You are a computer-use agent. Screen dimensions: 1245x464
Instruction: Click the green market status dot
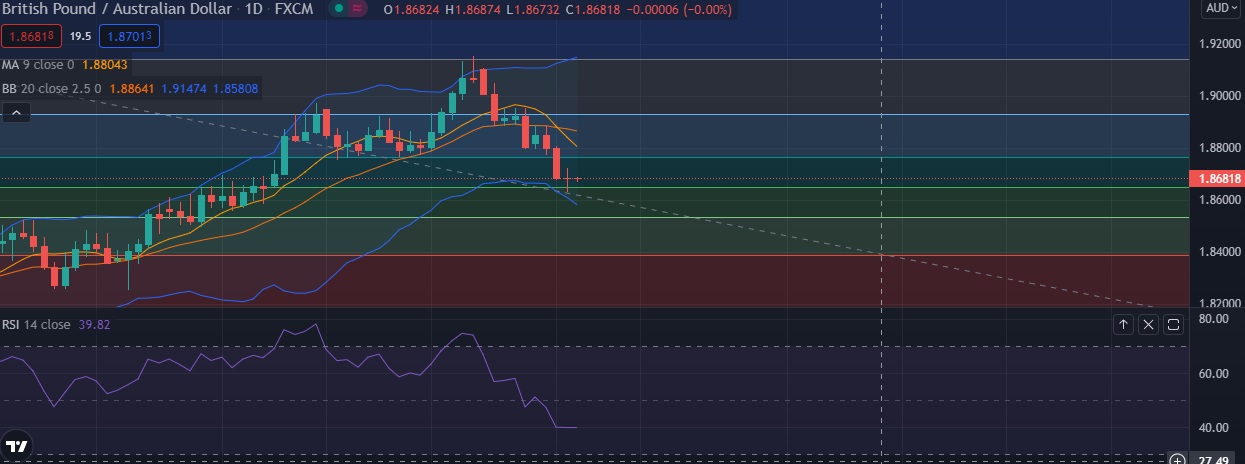pyautogui.click(x=339, y=9)
